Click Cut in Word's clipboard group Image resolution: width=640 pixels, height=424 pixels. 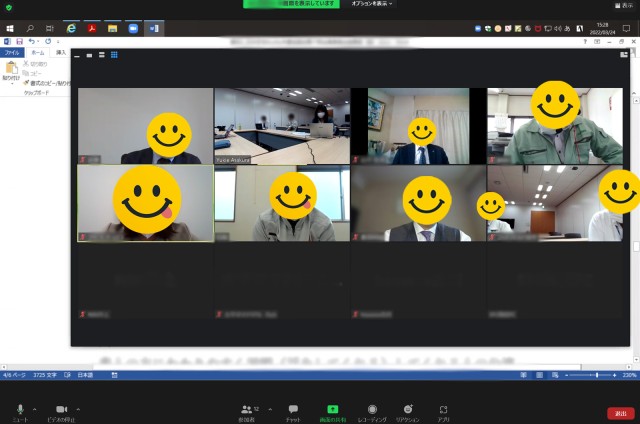point(35,64)
